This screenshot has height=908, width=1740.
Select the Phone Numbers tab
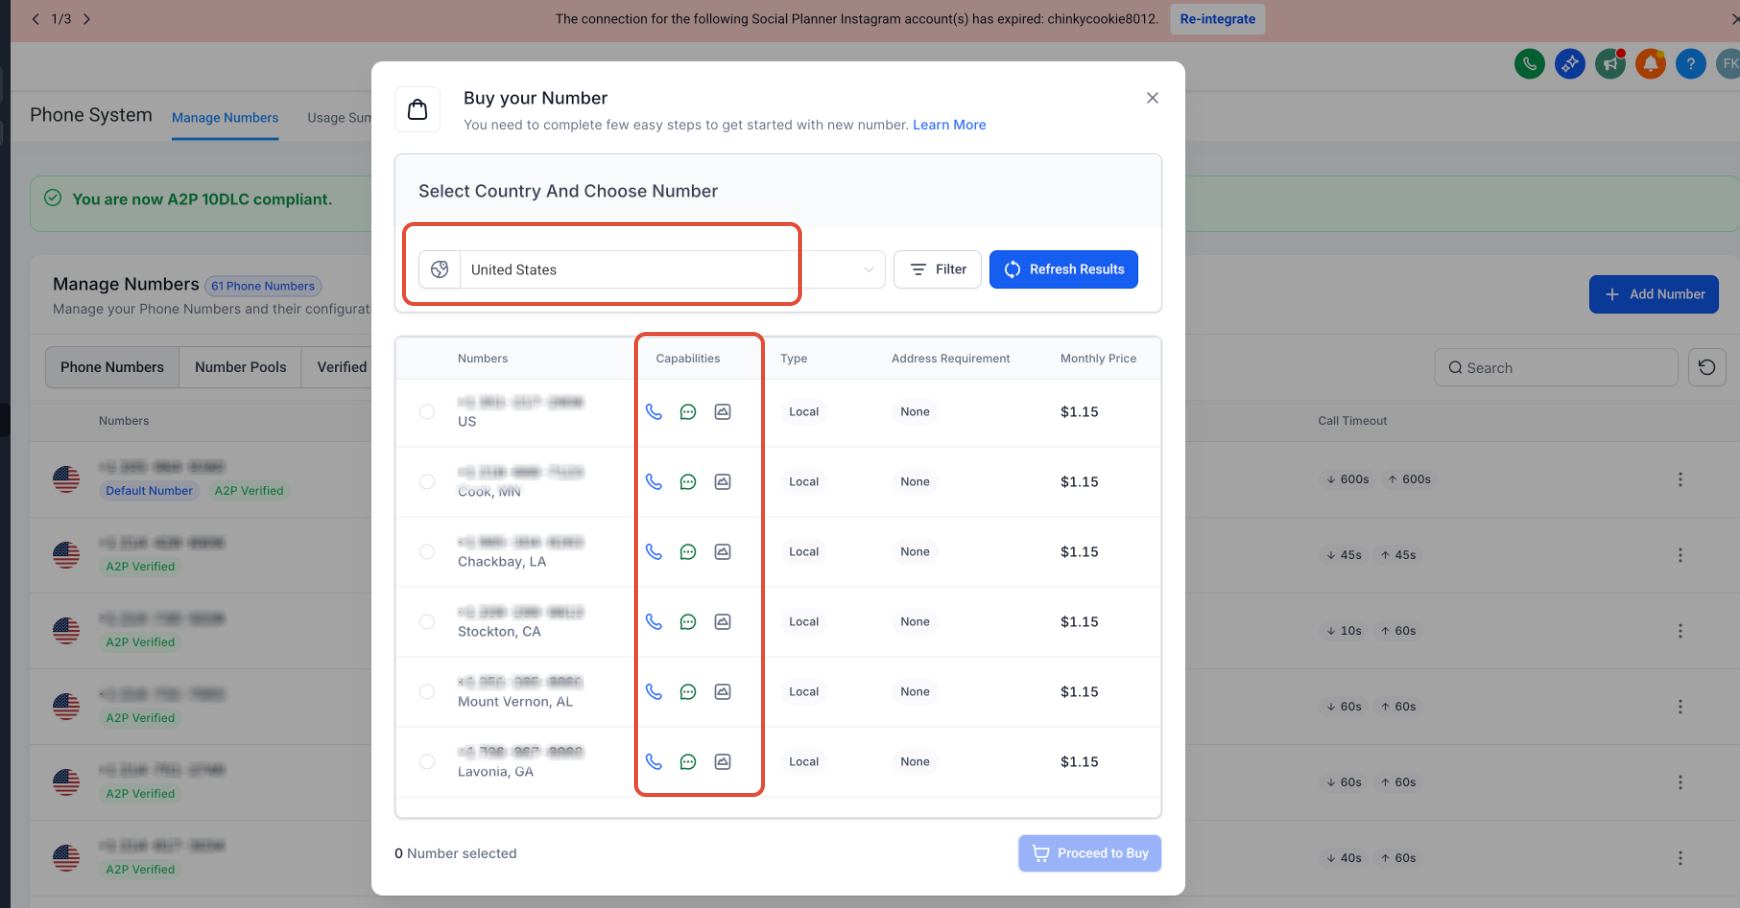(x=112, y=367)
